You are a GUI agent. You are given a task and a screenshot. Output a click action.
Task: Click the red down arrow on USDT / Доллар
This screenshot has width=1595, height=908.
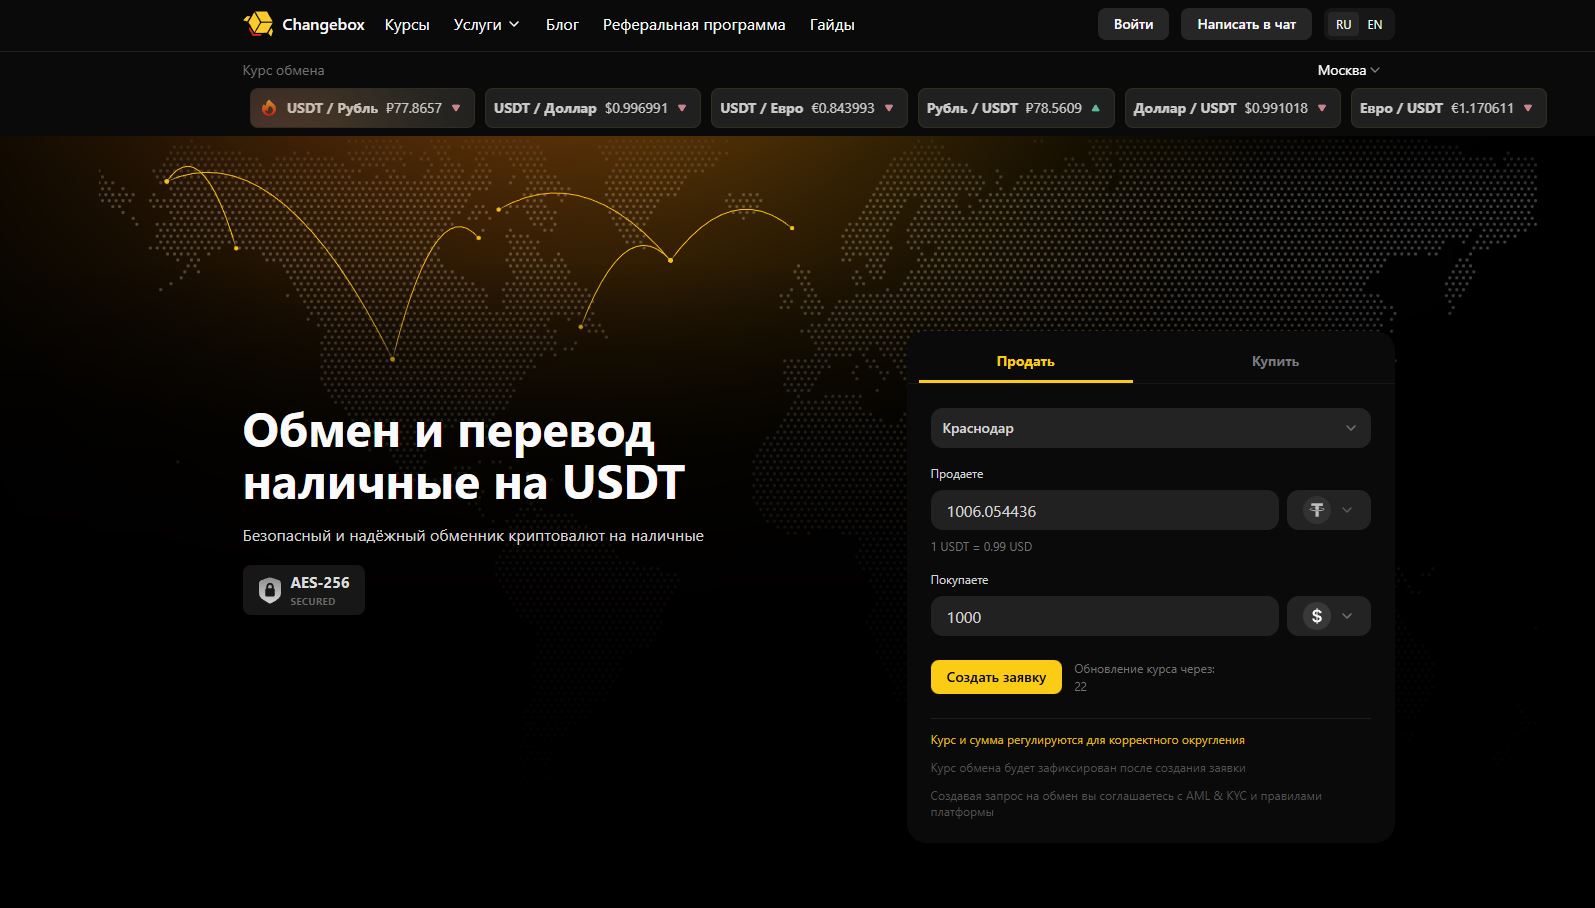click(x=682, y=108)
